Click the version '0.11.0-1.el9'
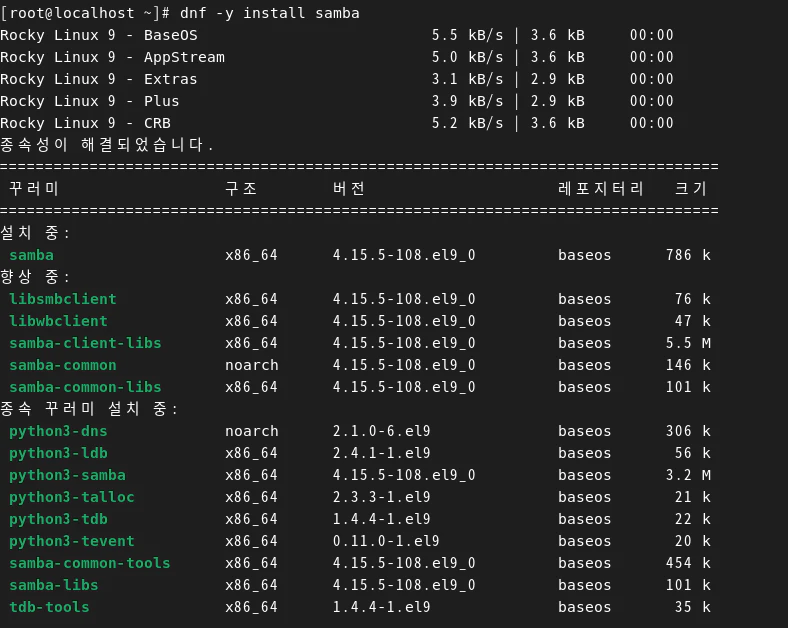Image resolution: width=788 pixels, height=628 pixels. [x=386, y=542]
